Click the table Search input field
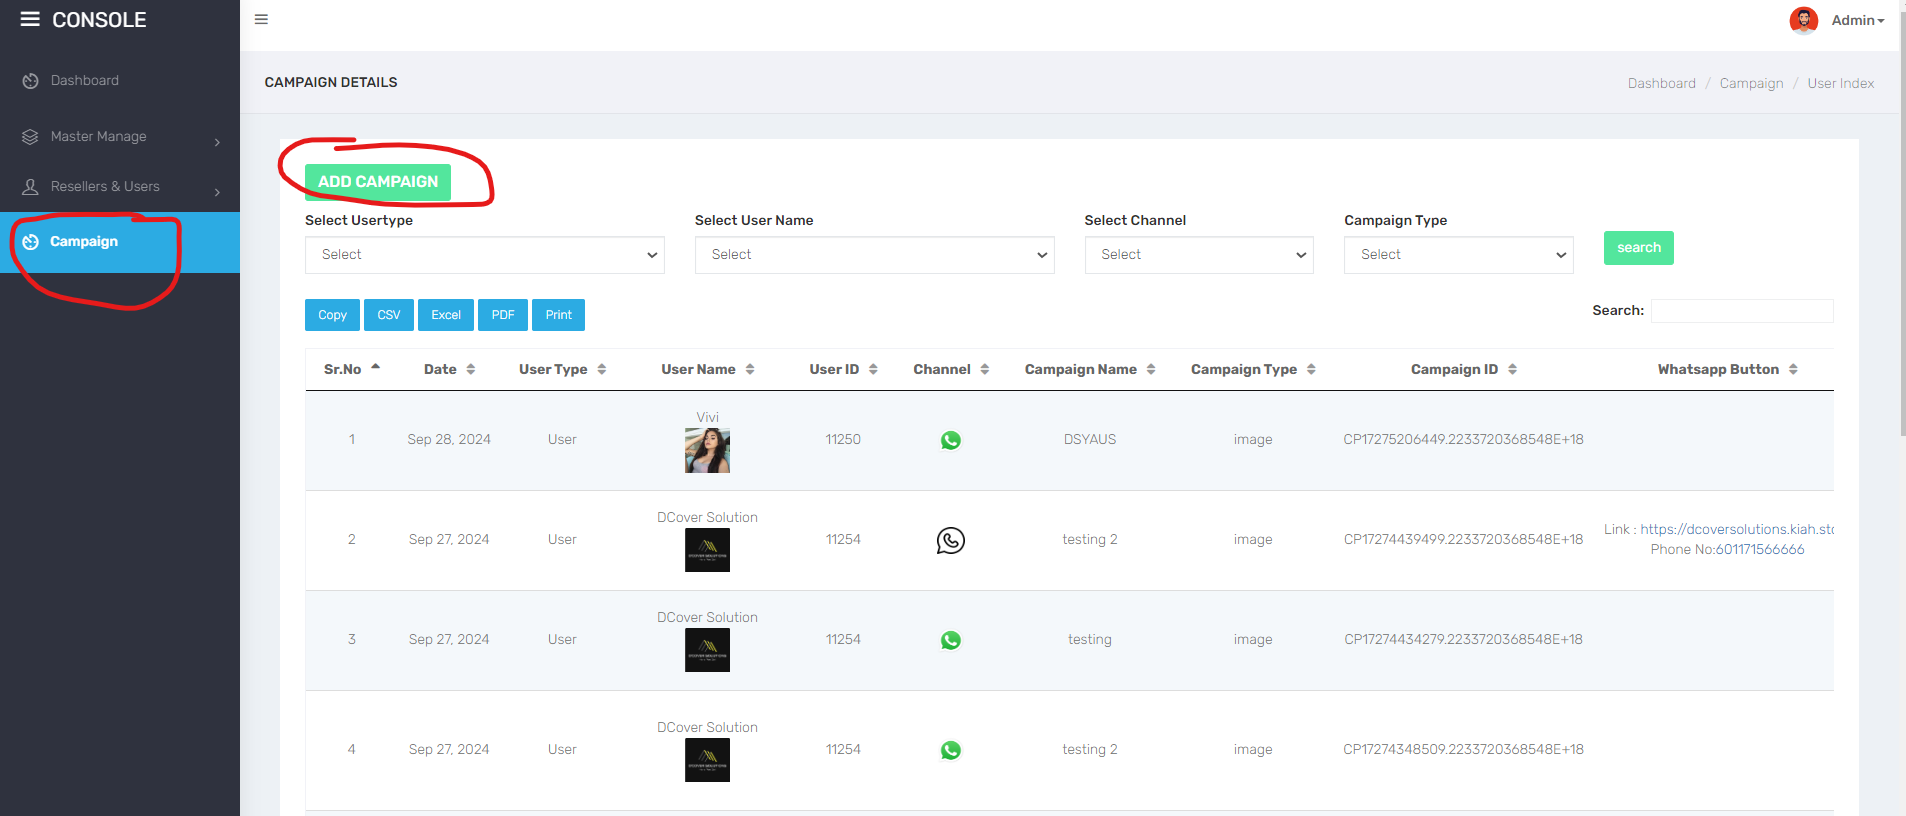The height and width of the screenshot is (816, 1906). 1741,311
